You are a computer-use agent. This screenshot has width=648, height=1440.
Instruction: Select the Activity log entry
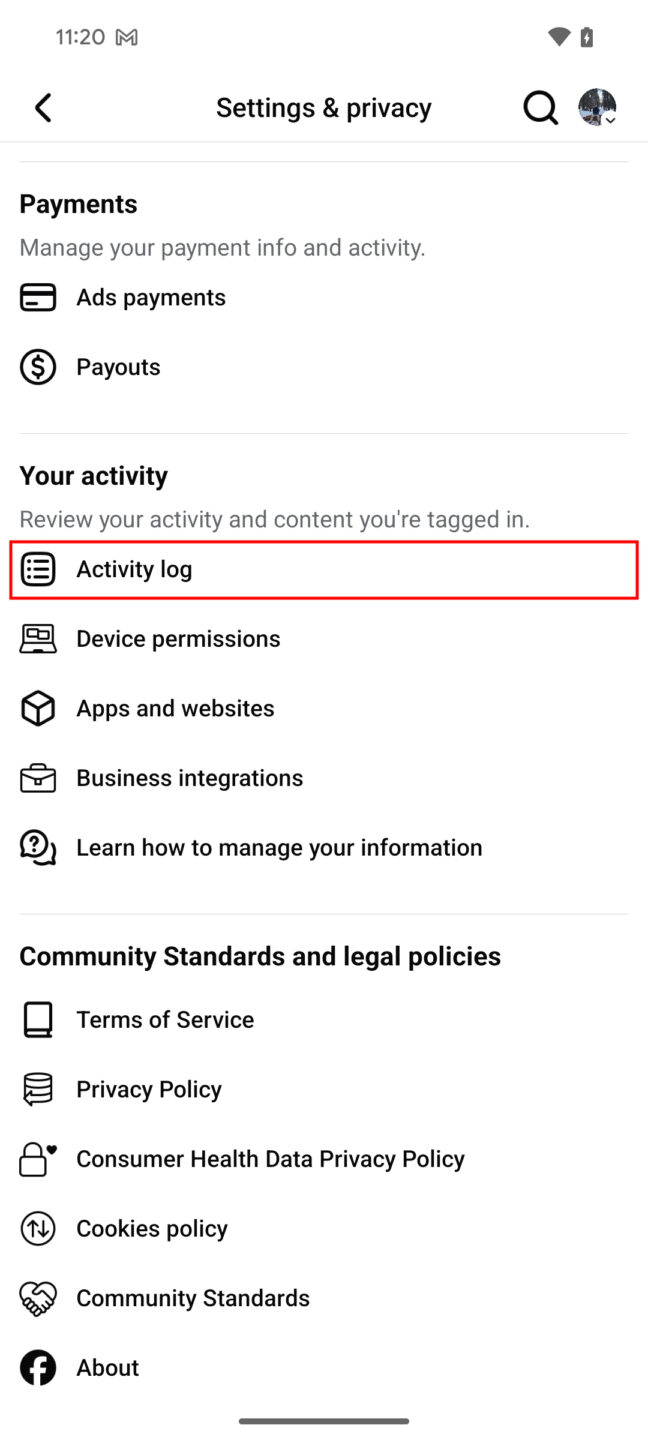[x=134, y=568]
